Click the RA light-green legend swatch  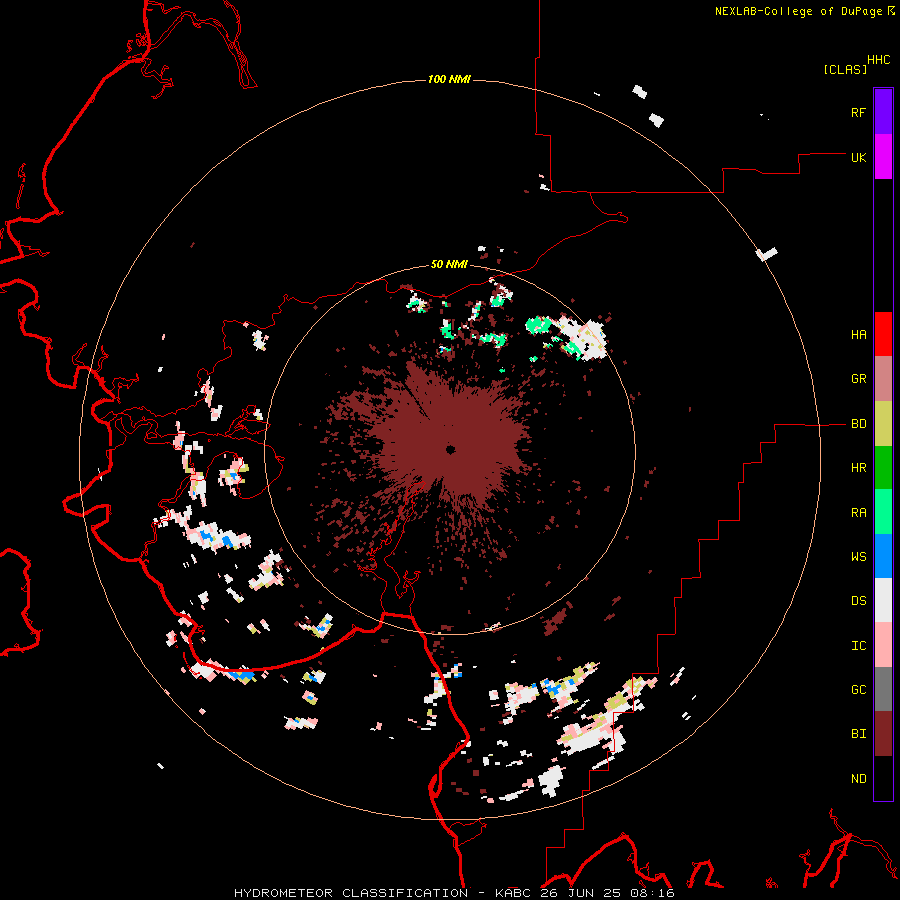(883, 512)
